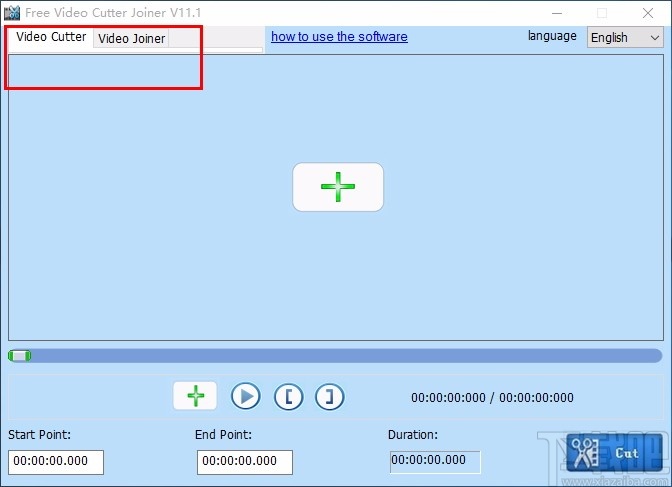Viewport: 672px width, 487px height.
Task: Click the blue timeline progress bar
Action: pyautogui.click(x=335, y=356)
